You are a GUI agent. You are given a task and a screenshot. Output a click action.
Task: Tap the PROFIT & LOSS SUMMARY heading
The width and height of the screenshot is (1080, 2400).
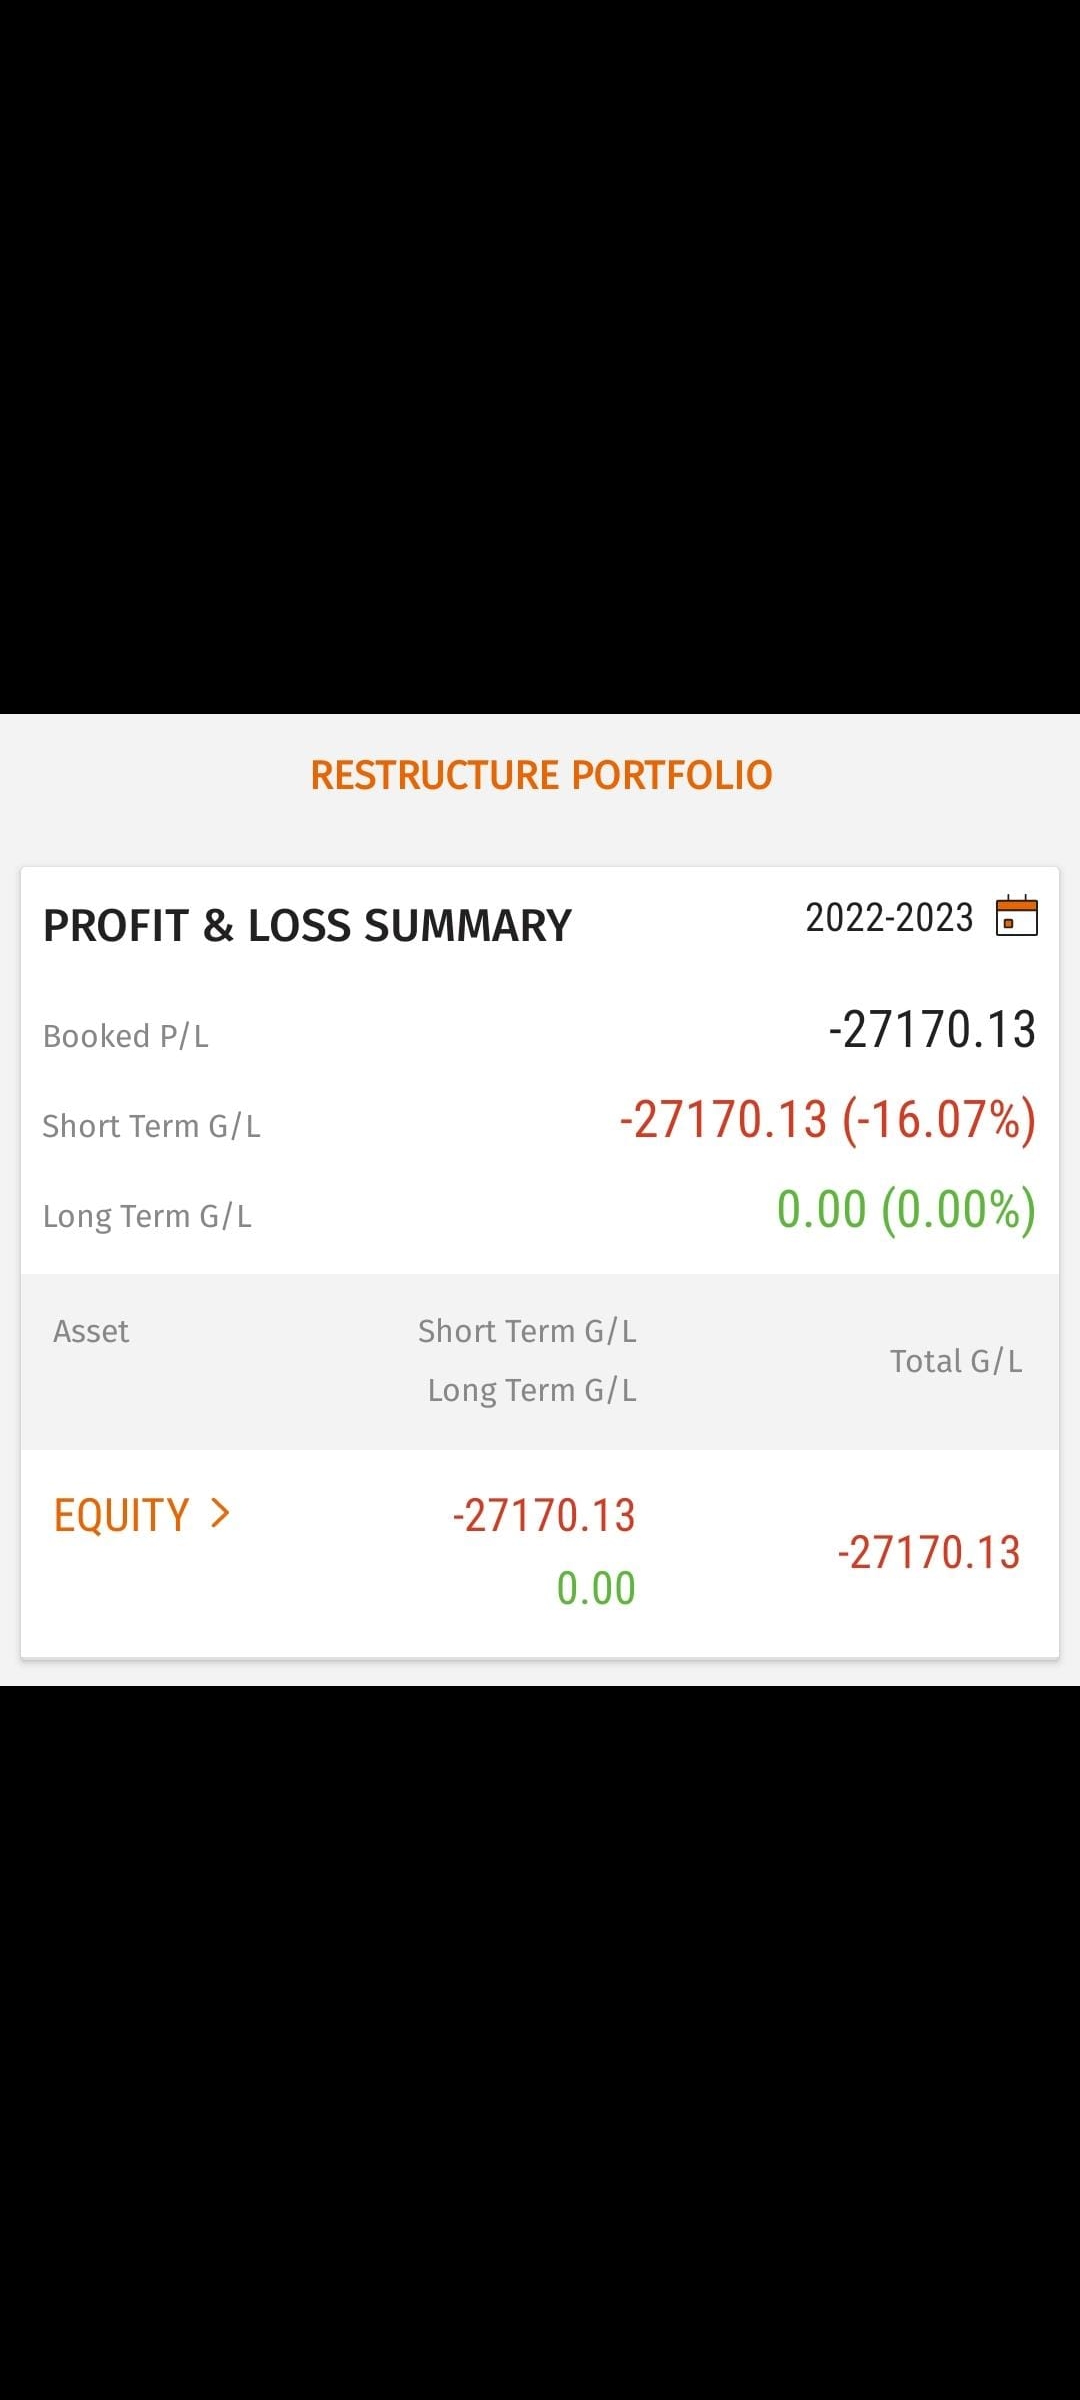click(307, 926)
